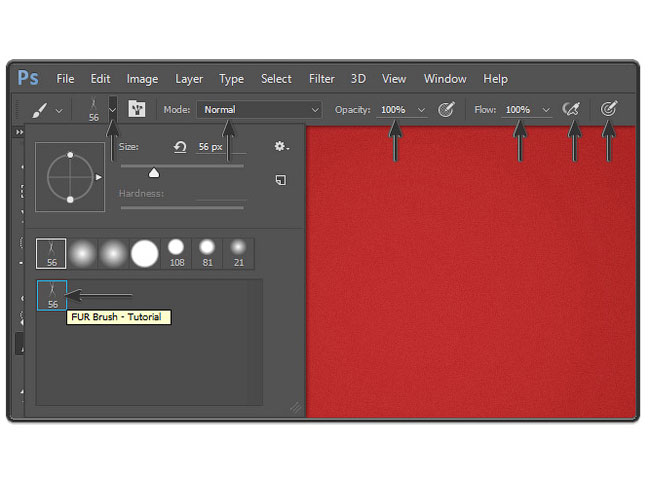Select the FUR Brush - Tutorial preset
The height and width of the screenshot is (478, 650).
tap(52, 295)
